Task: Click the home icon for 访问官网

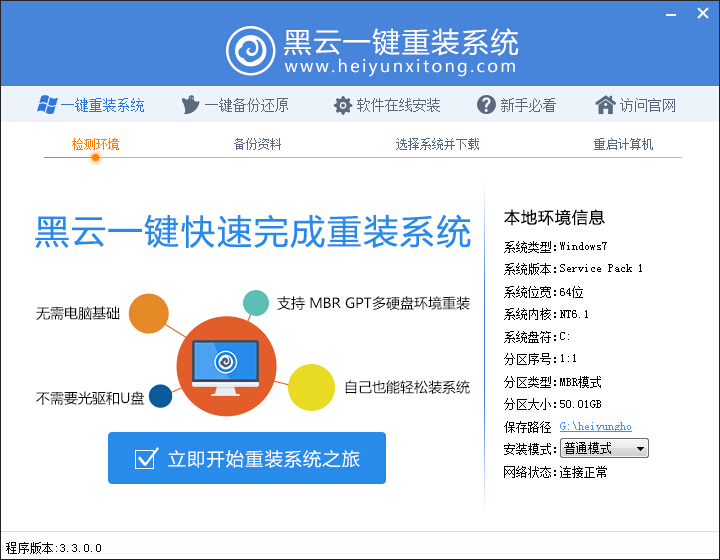Action: pyautogui.click(x=605, y=105)
